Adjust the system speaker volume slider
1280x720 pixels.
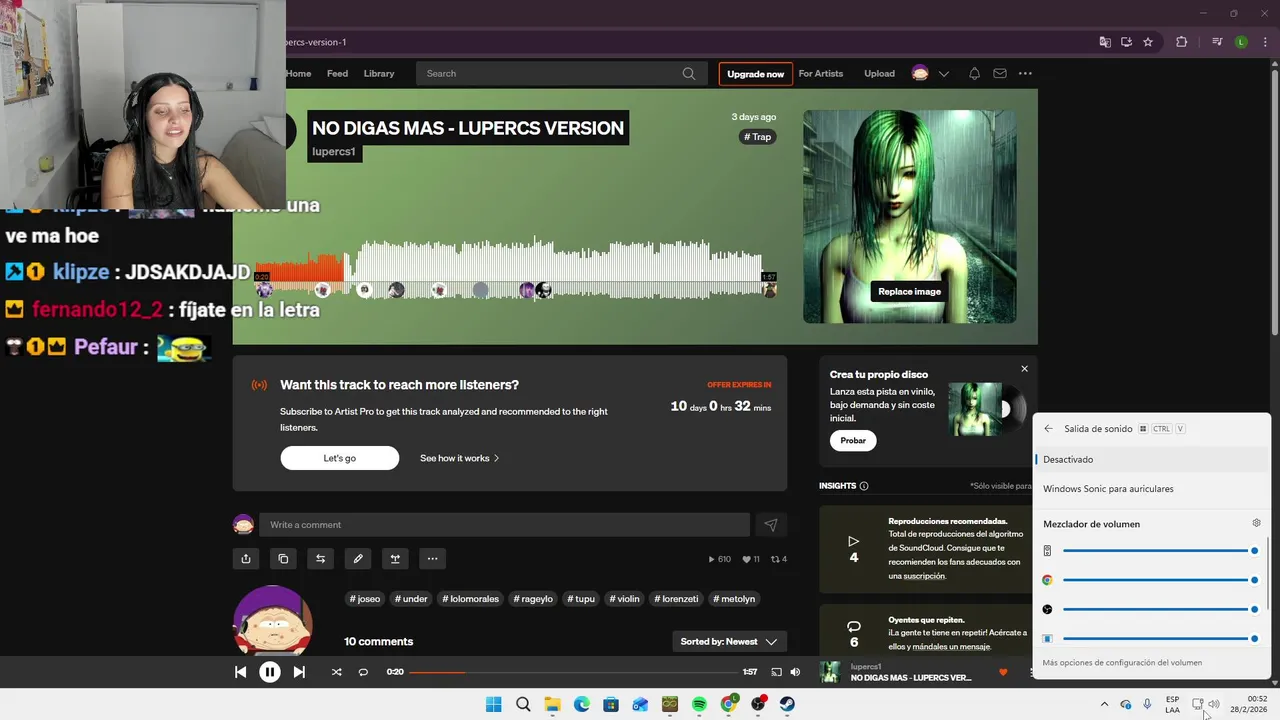[x=1160, y=551]
